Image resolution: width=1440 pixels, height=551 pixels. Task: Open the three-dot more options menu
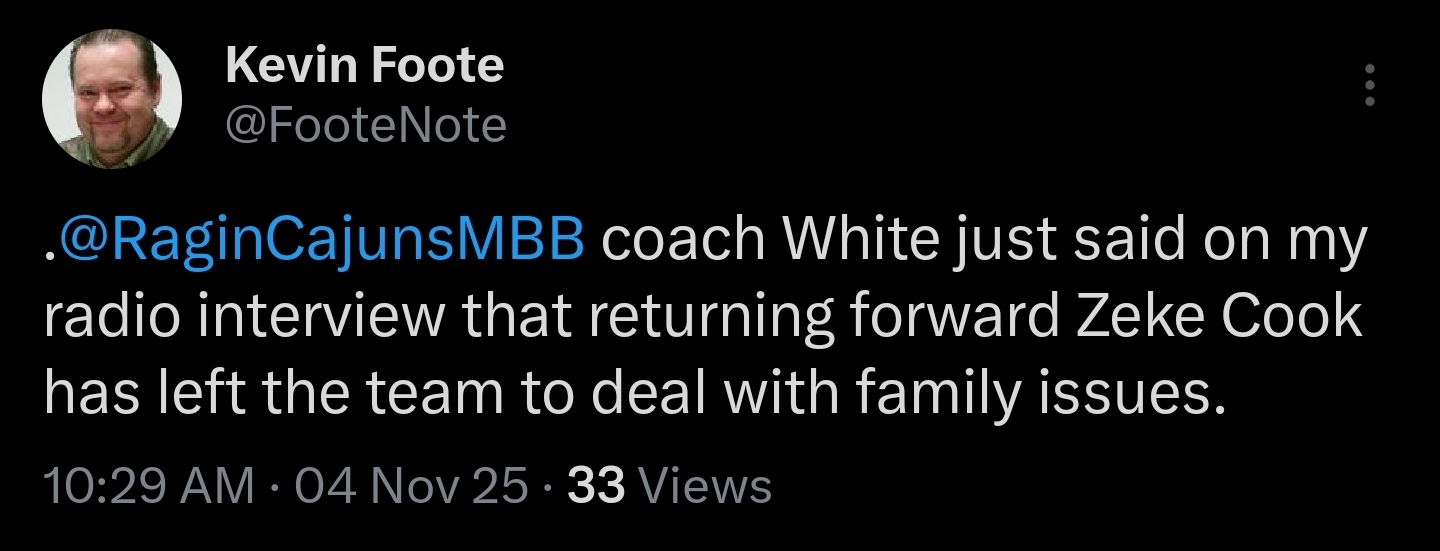click(x=1370, y=86)
